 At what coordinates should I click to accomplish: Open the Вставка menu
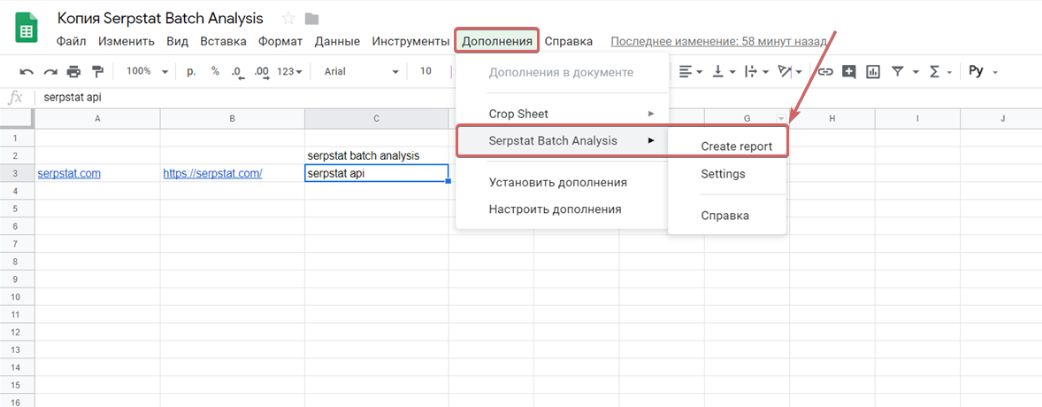click(223, 41)
